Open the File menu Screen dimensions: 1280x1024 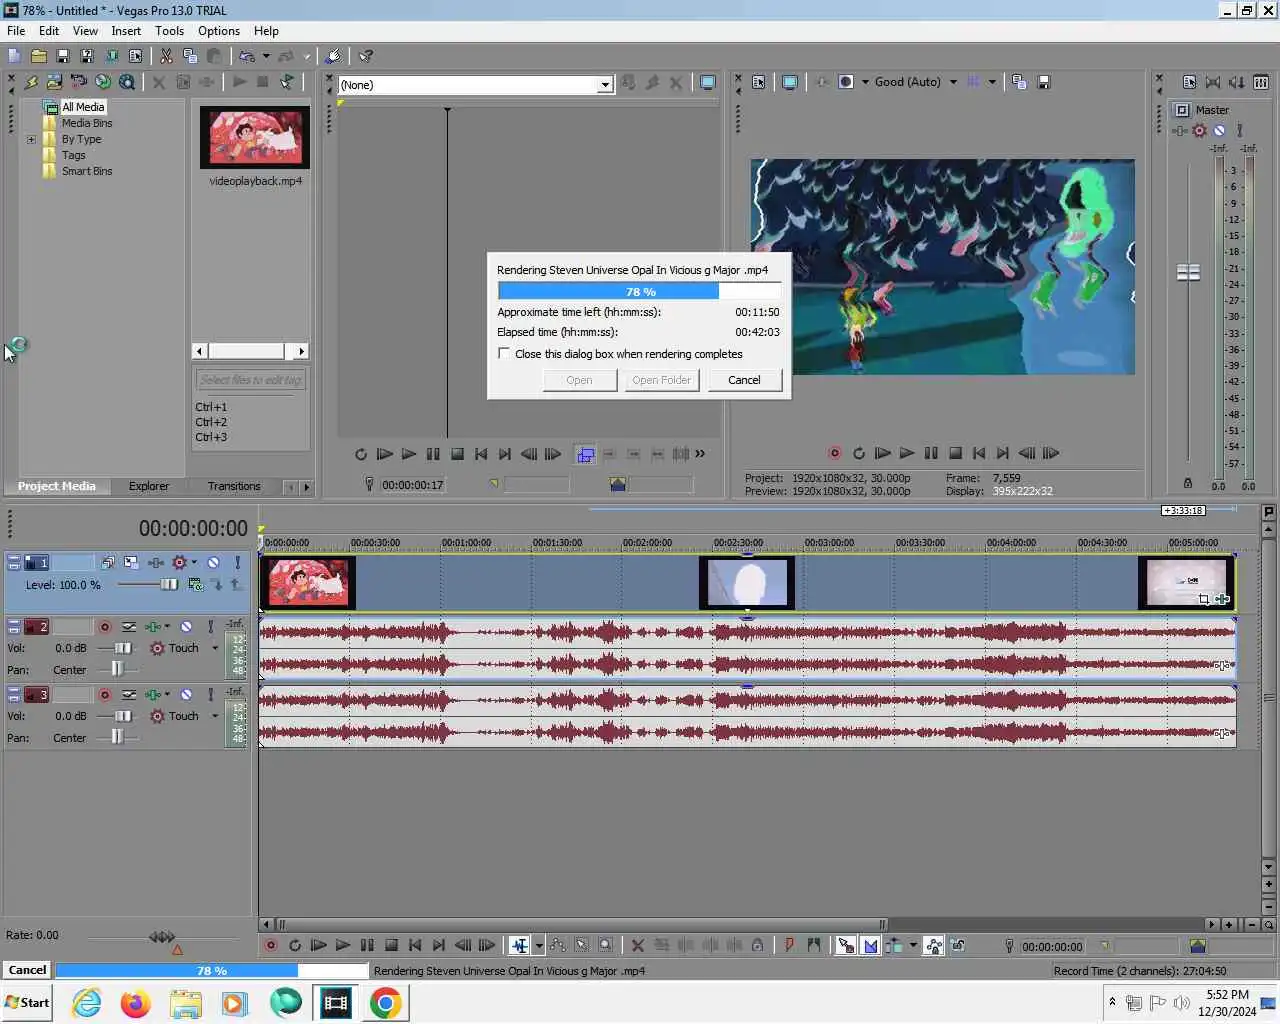point(16,31)
